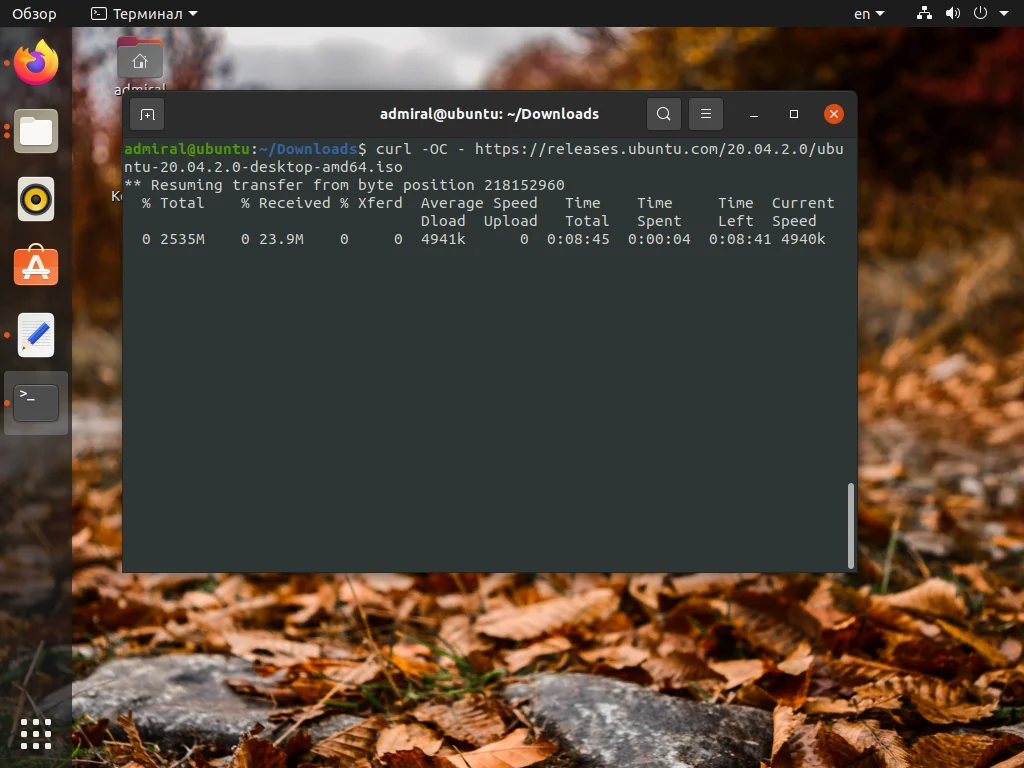Open the terminal hamburger menu
Screen dimensions: 1024x768
tap(706, 114)
